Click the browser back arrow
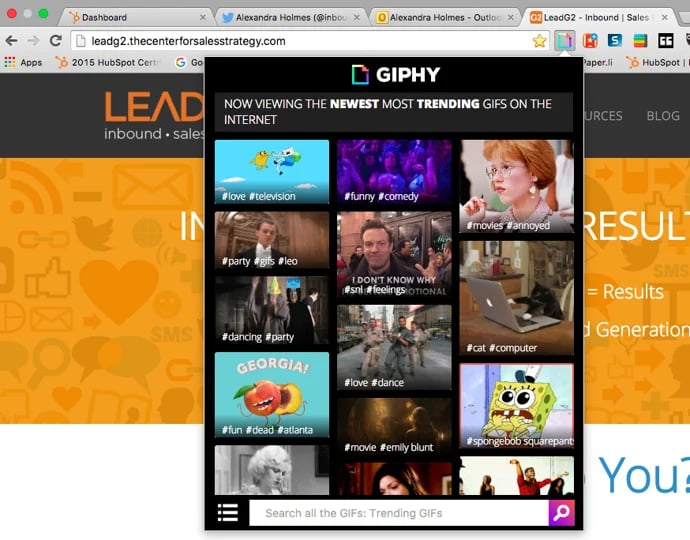 (12, 41)
